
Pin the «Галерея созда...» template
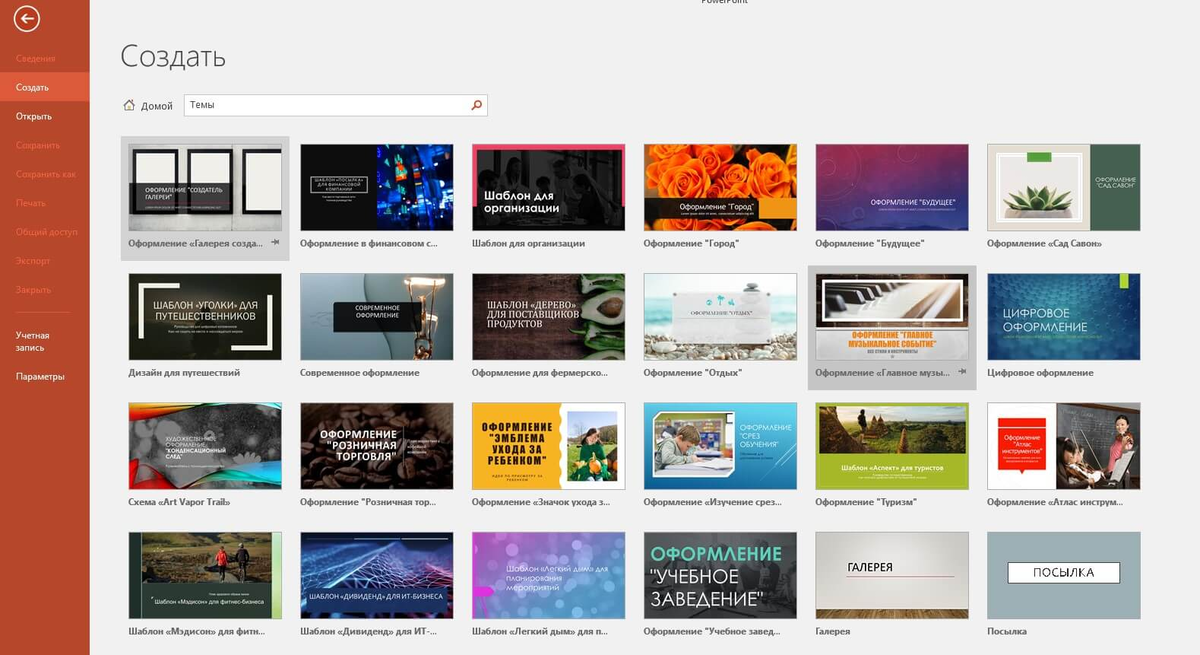click(x=275, y=243)
